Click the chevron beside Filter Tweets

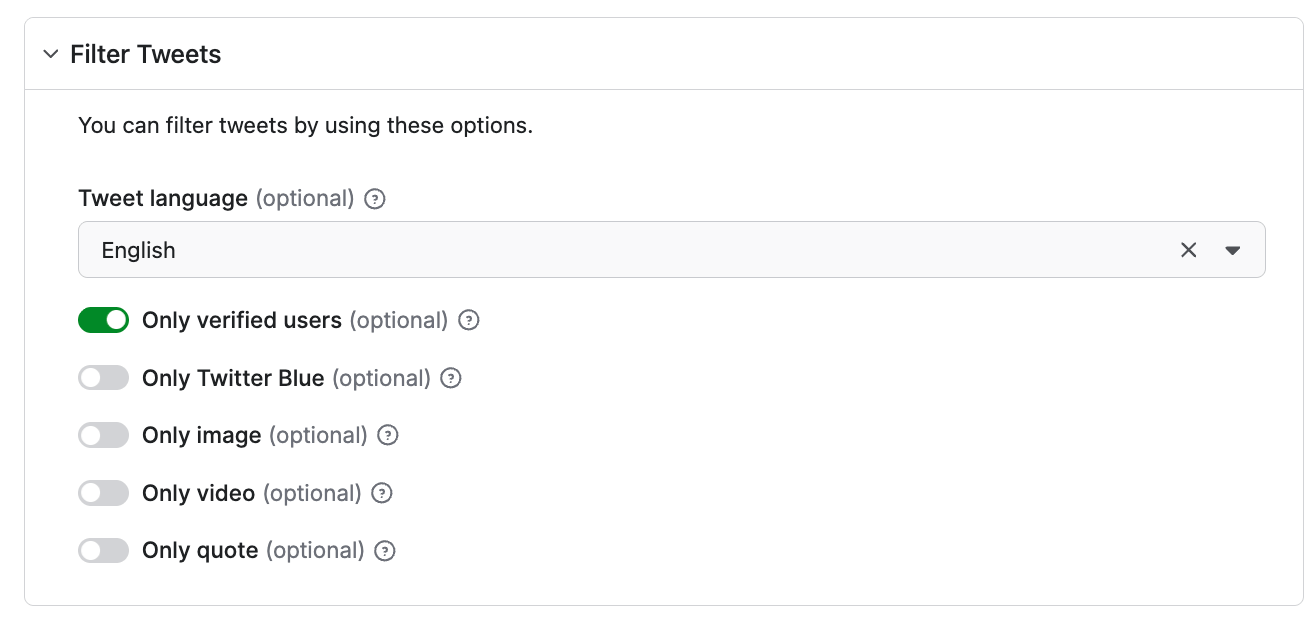pos(50,53)
